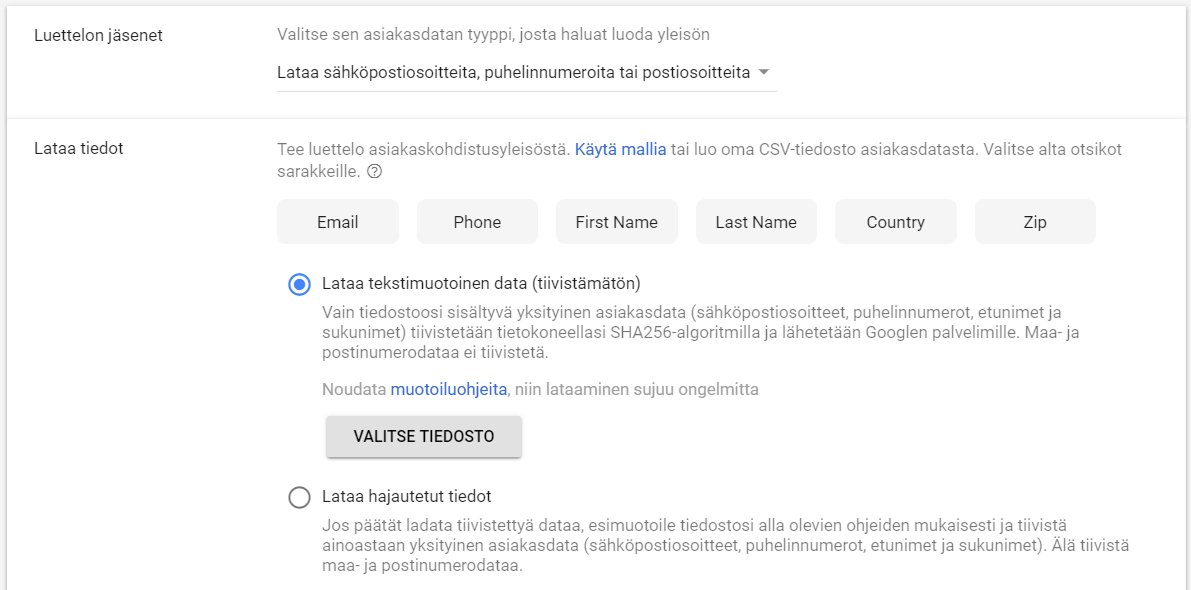Screen dimensions: 1191x590
Task: Open the 'Käytä mallia' template link
Action: [621, 149]
